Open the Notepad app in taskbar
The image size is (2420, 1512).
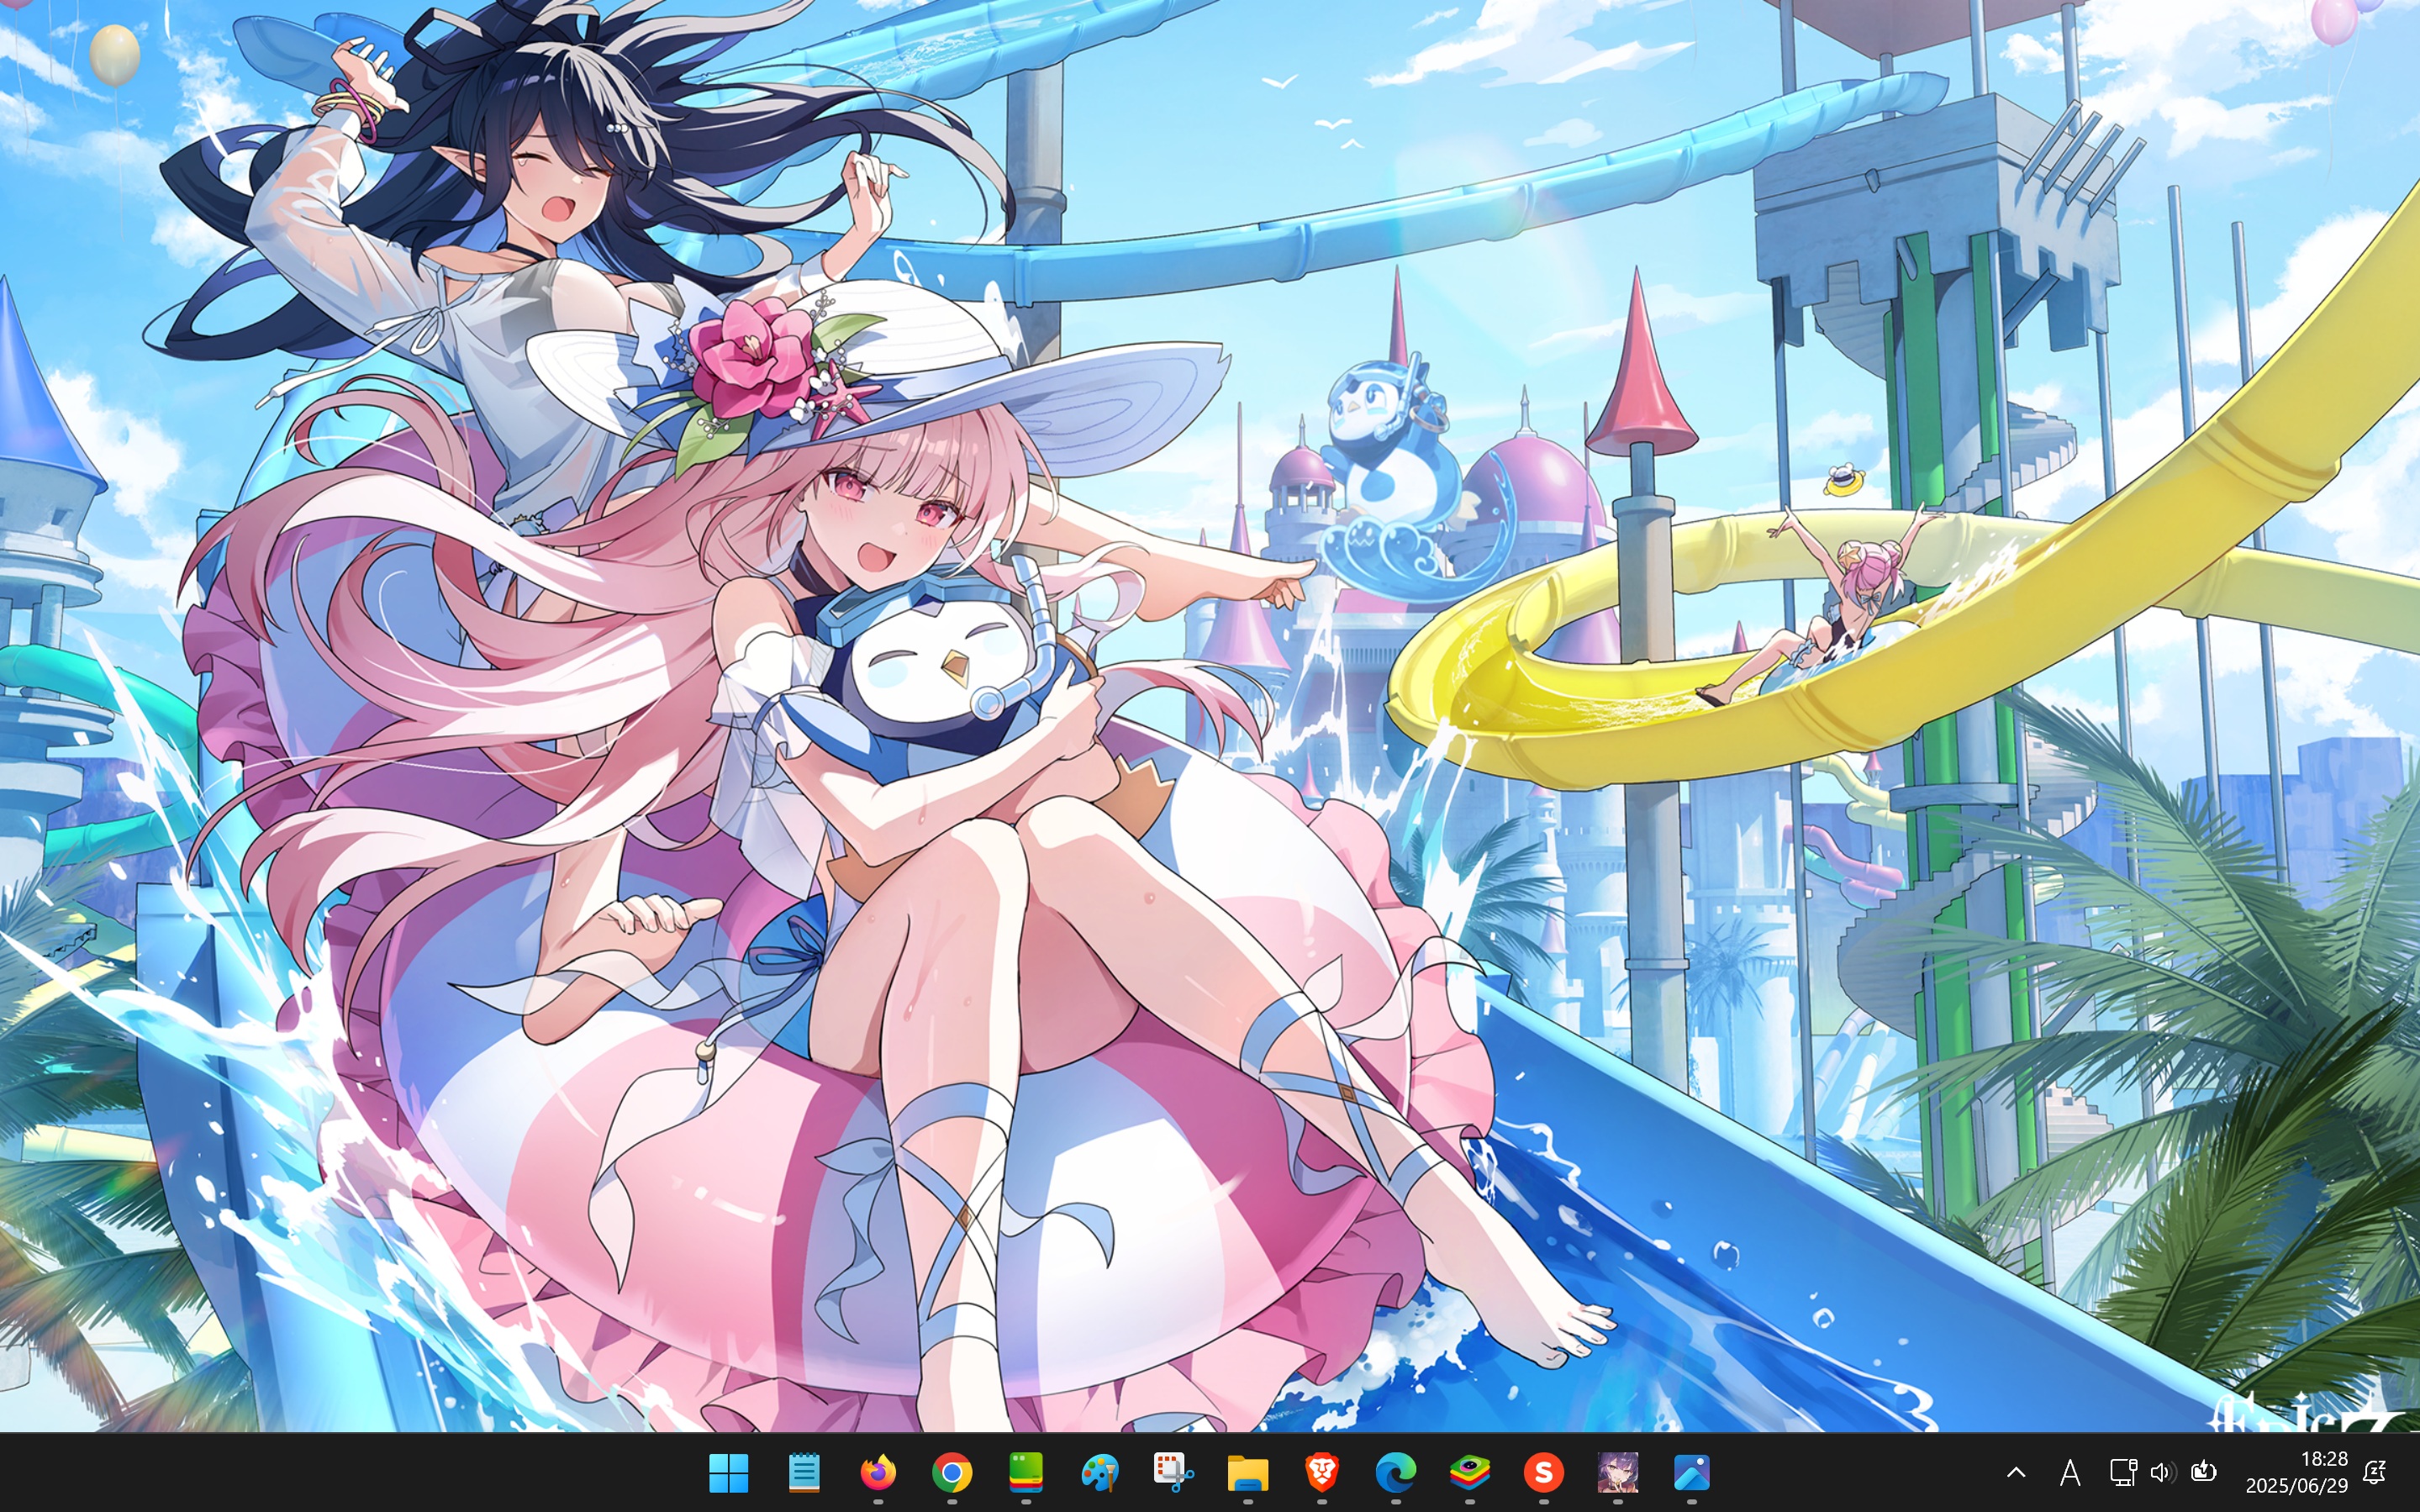tap(803, 1472)
